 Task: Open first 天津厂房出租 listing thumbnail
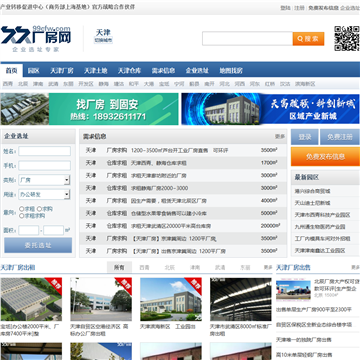pyautogui.click(x=31, y=299)
